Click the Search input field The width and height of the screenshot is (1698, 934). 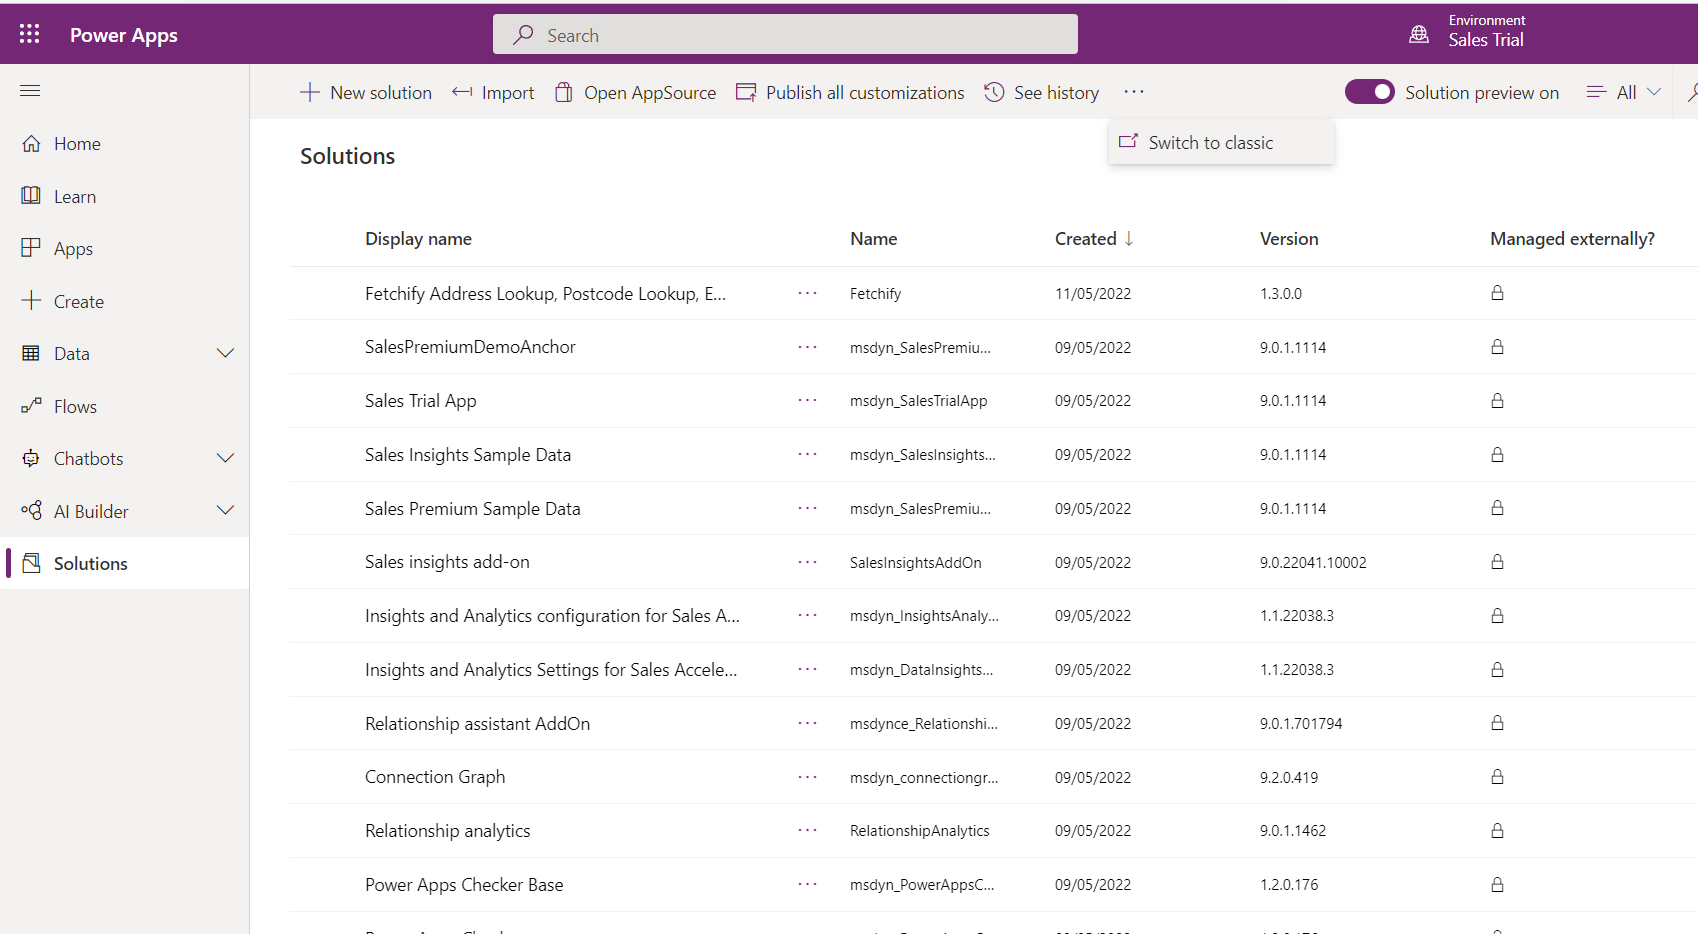(x=785, y=35)
